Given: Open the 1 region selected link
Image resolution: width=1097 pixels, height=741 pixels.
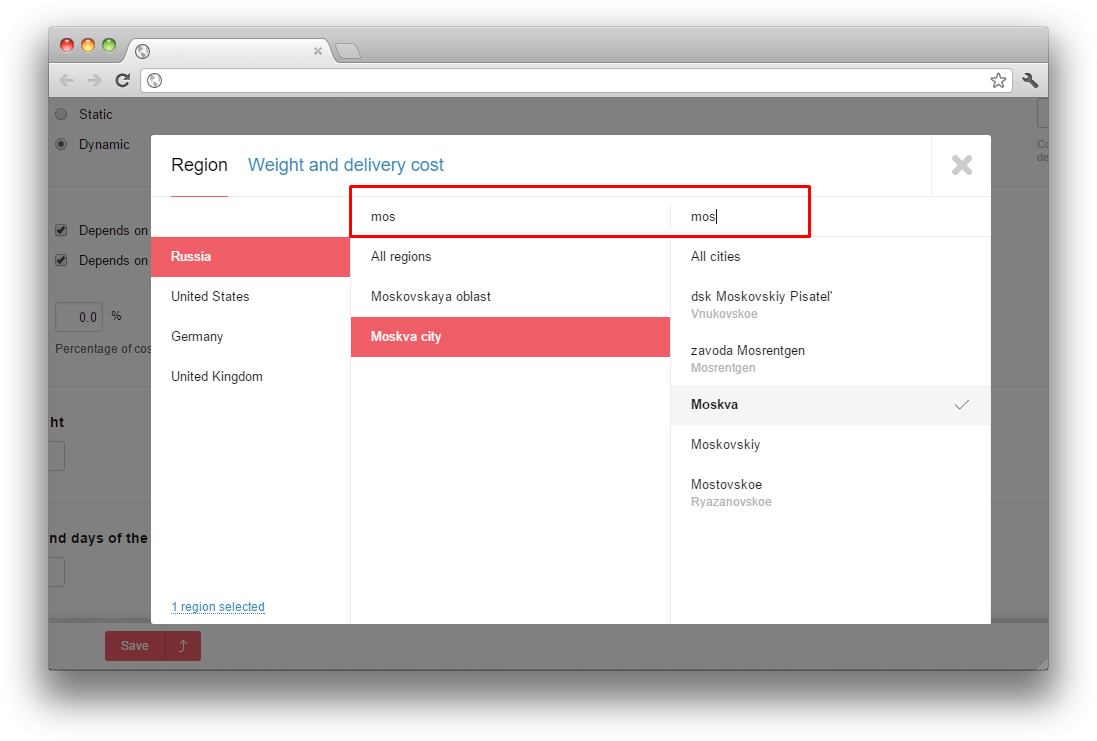Looking at the screenshot, I should click(x=218, y=607).
